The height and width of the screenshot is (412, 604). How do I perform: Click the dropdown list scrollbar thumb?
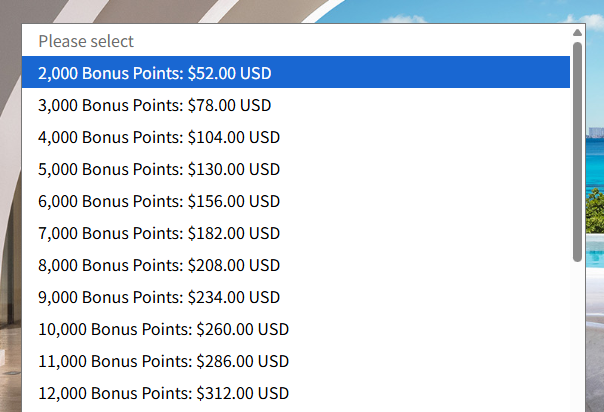pyautogui.click(x=577, y=150)
